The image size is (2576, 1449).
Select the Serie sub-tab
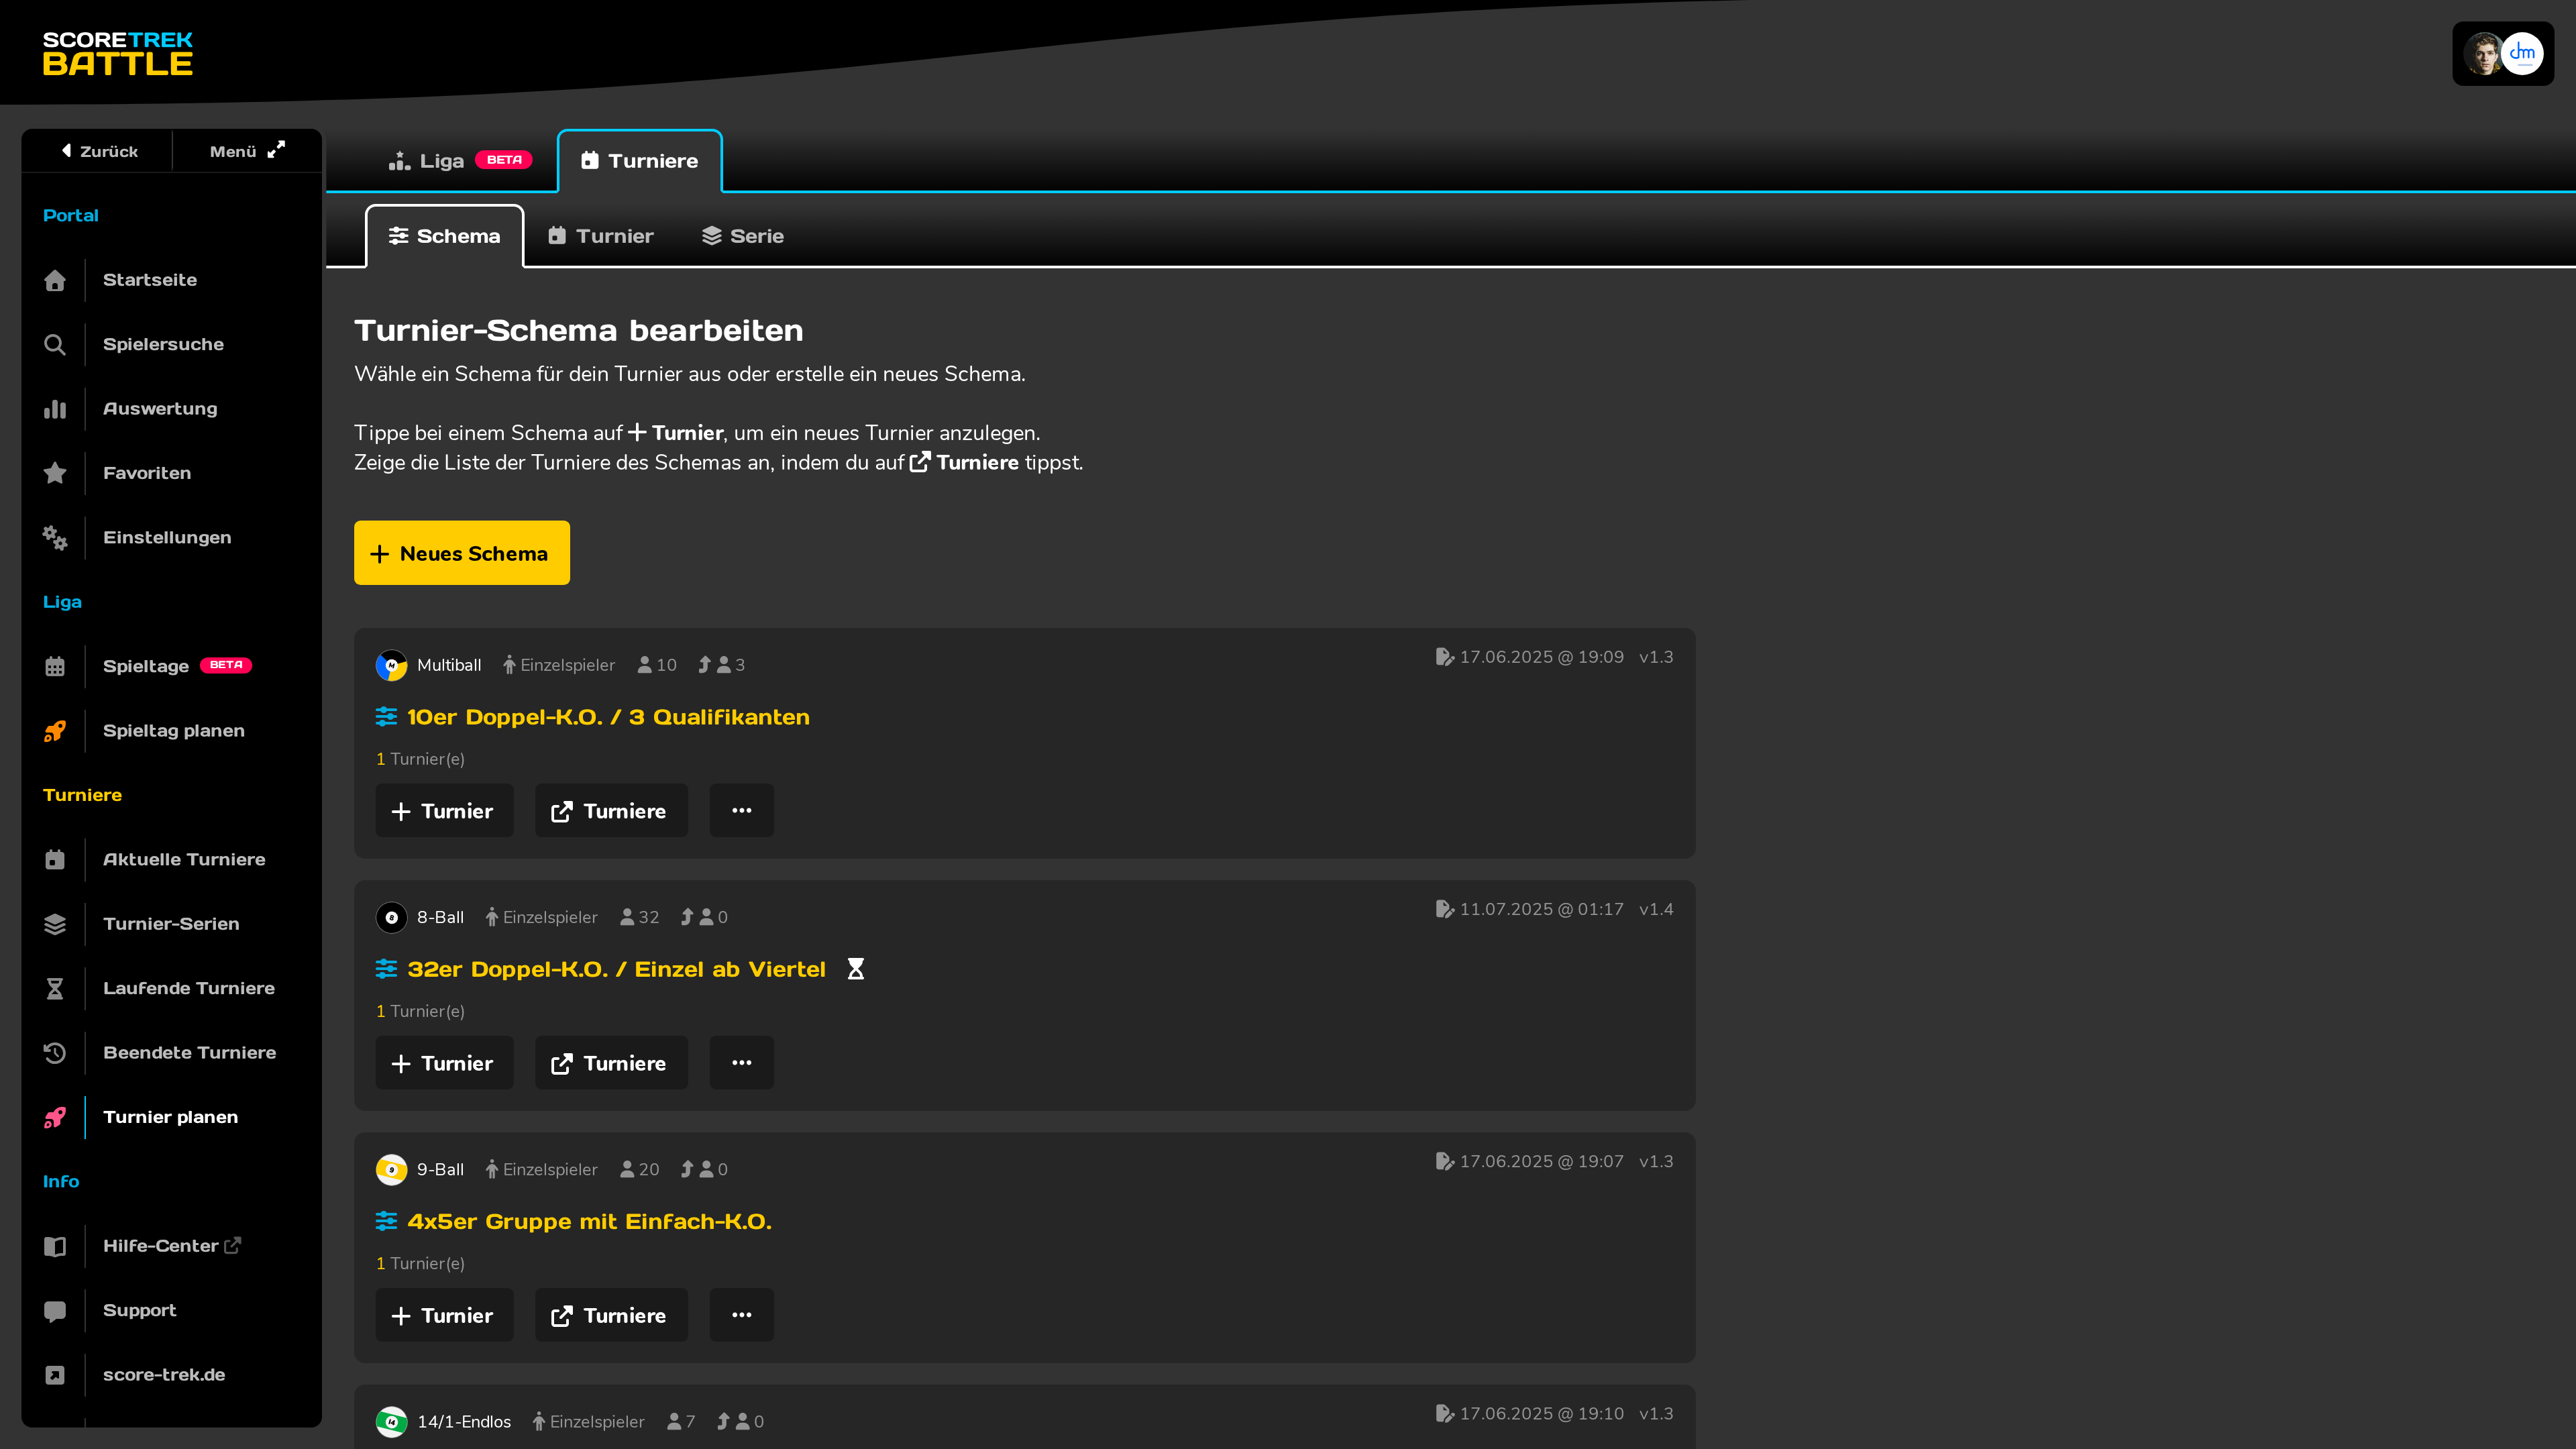[x=743, y=236]
